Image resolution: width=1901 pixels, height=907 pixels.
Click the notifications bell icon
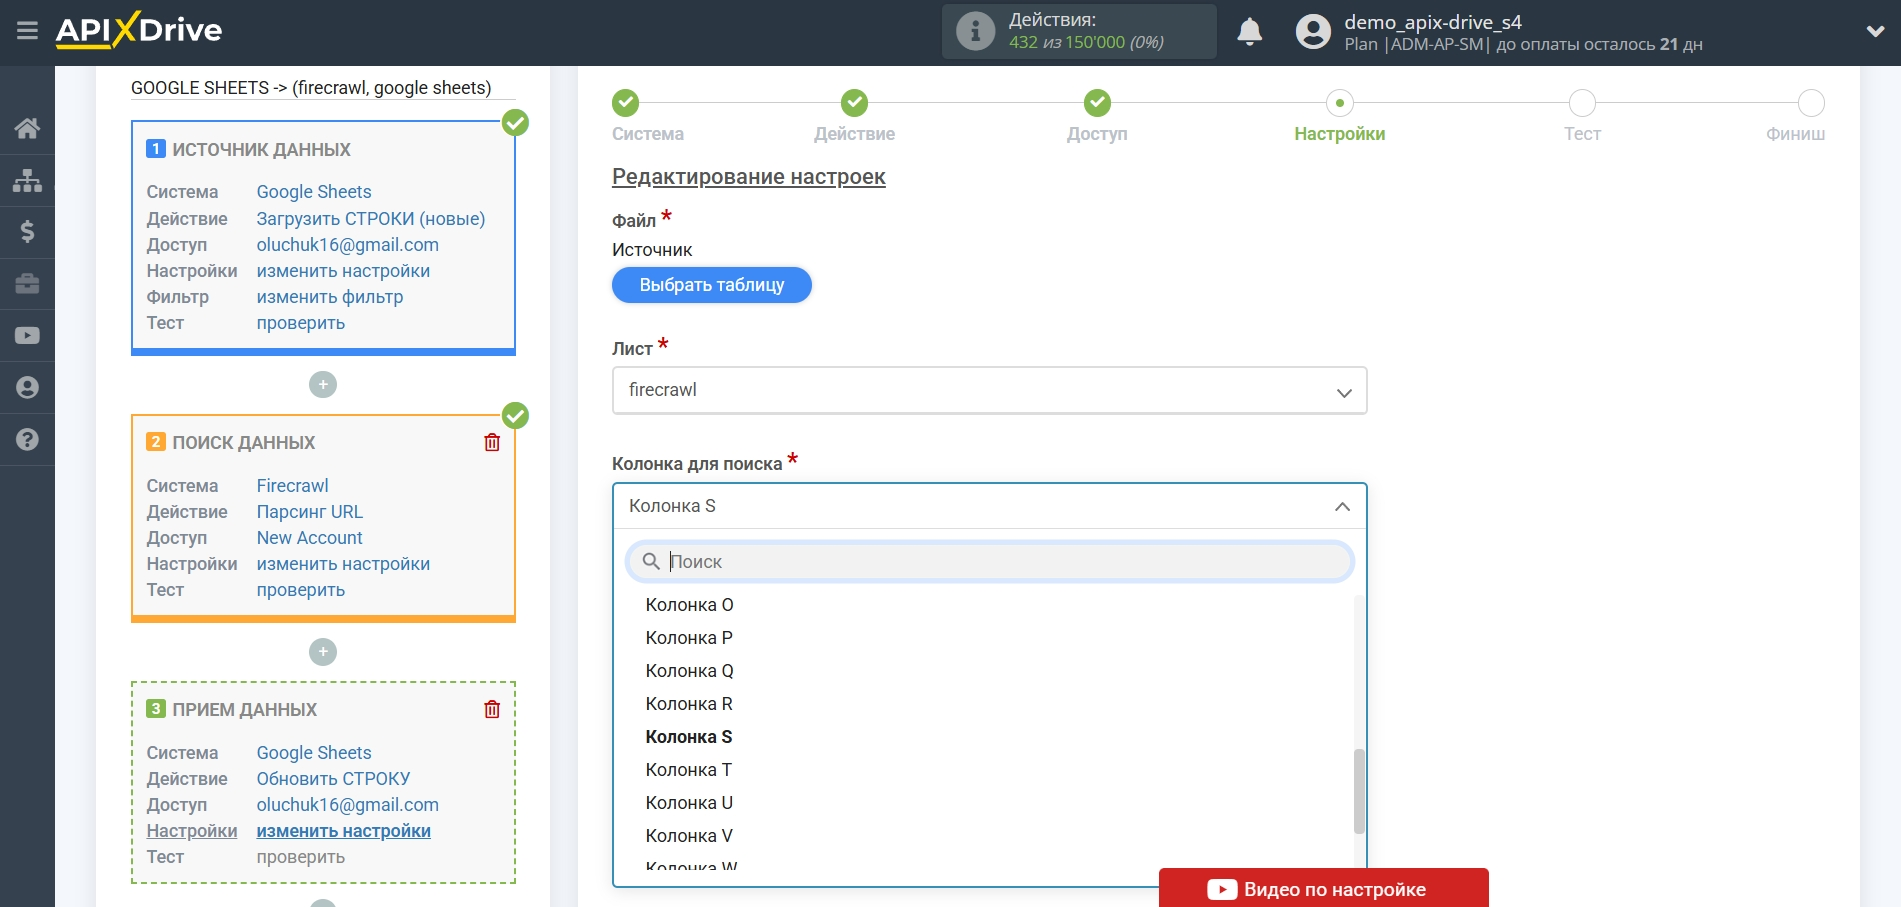click(1249, 32)
